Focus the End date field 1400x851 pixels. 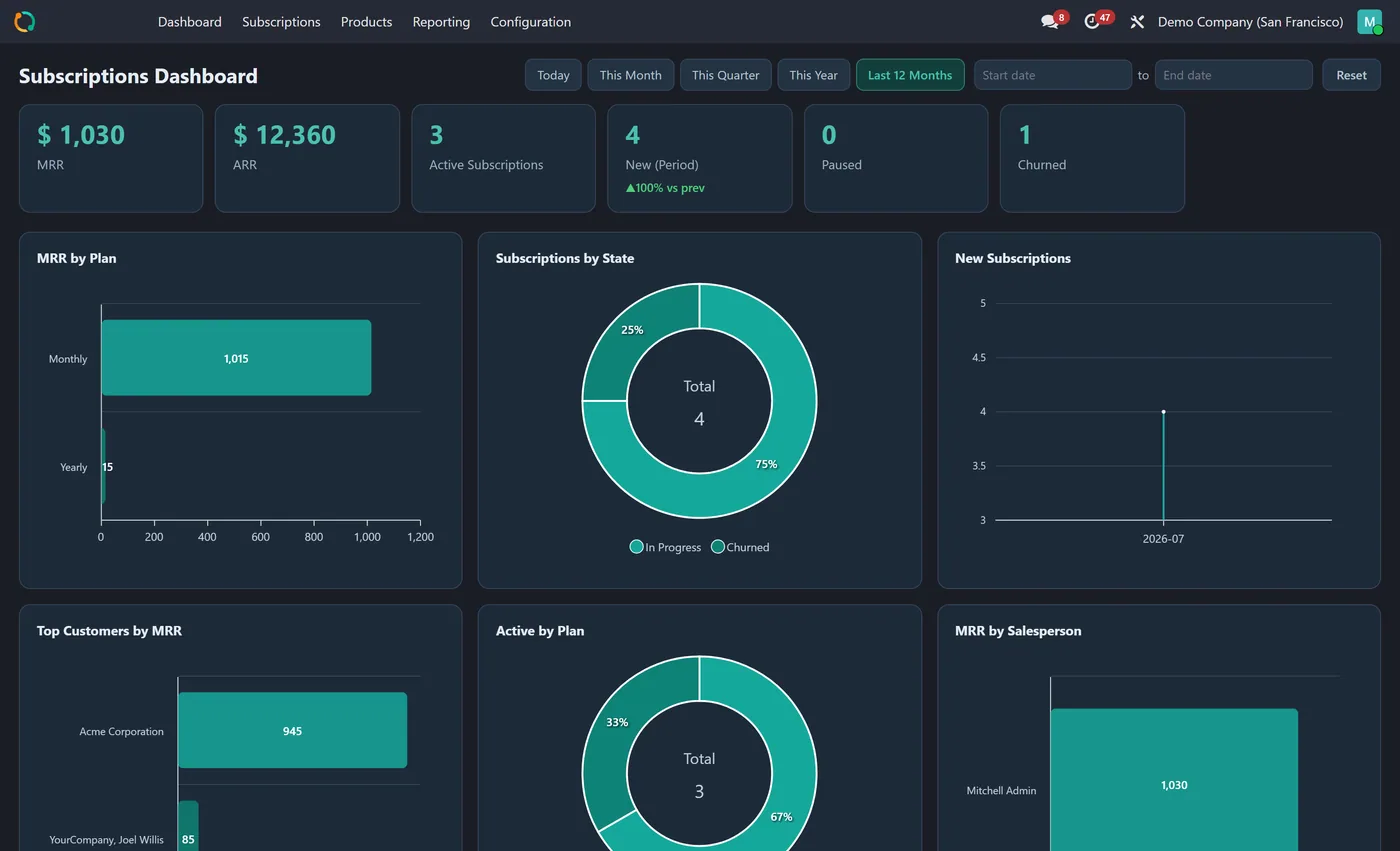tap(1234, 75)
